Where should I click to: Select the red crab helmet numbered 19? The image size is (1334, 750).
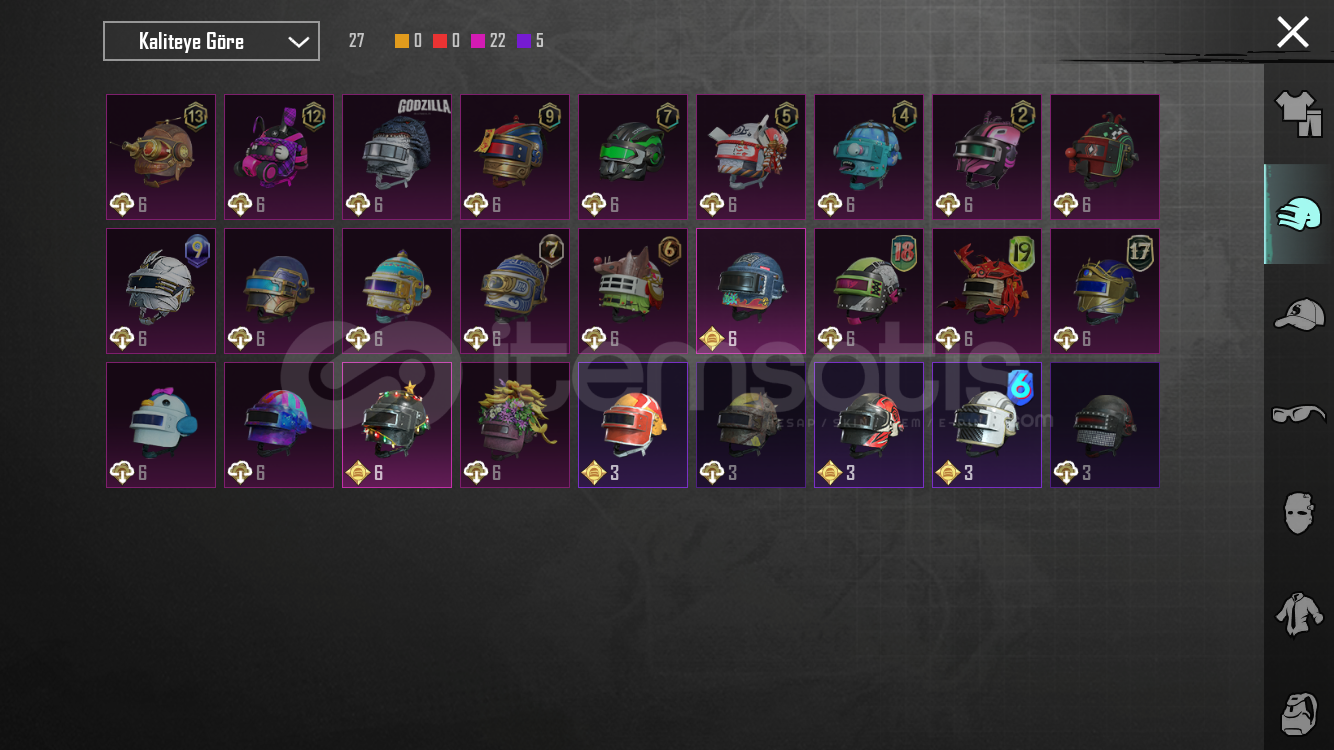click(987, 291)
